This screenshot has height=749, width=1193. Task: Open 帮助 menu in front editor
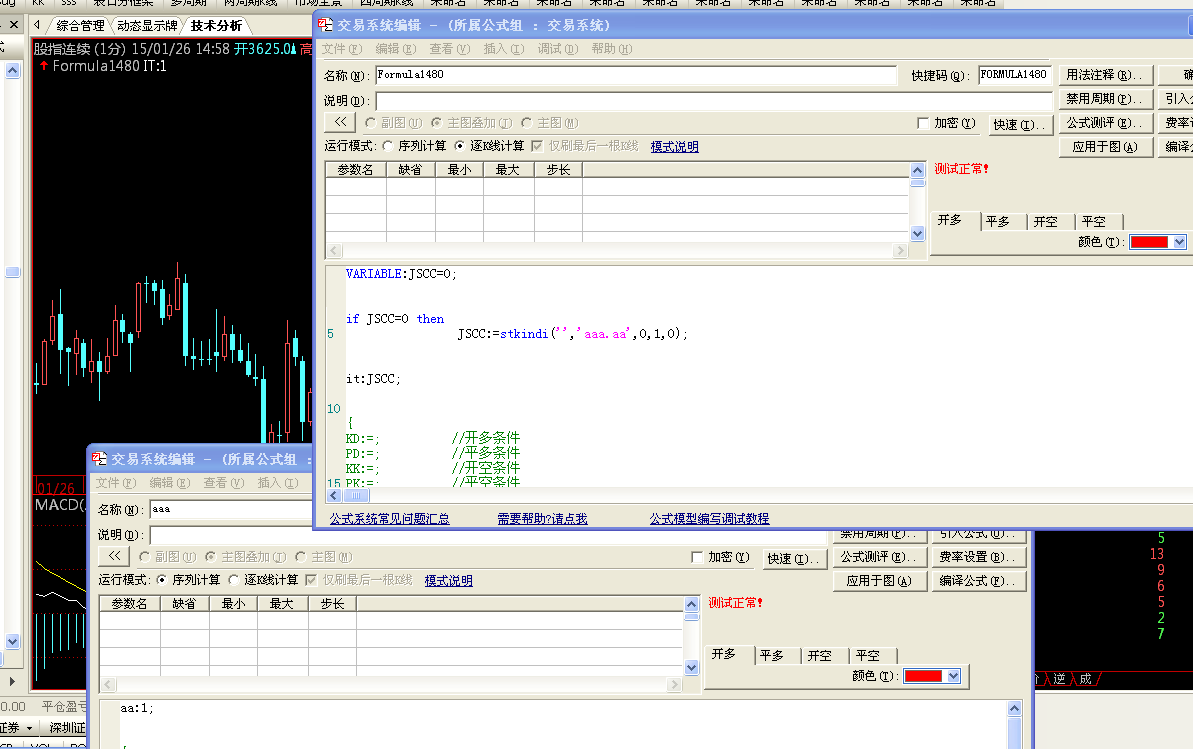612,49
